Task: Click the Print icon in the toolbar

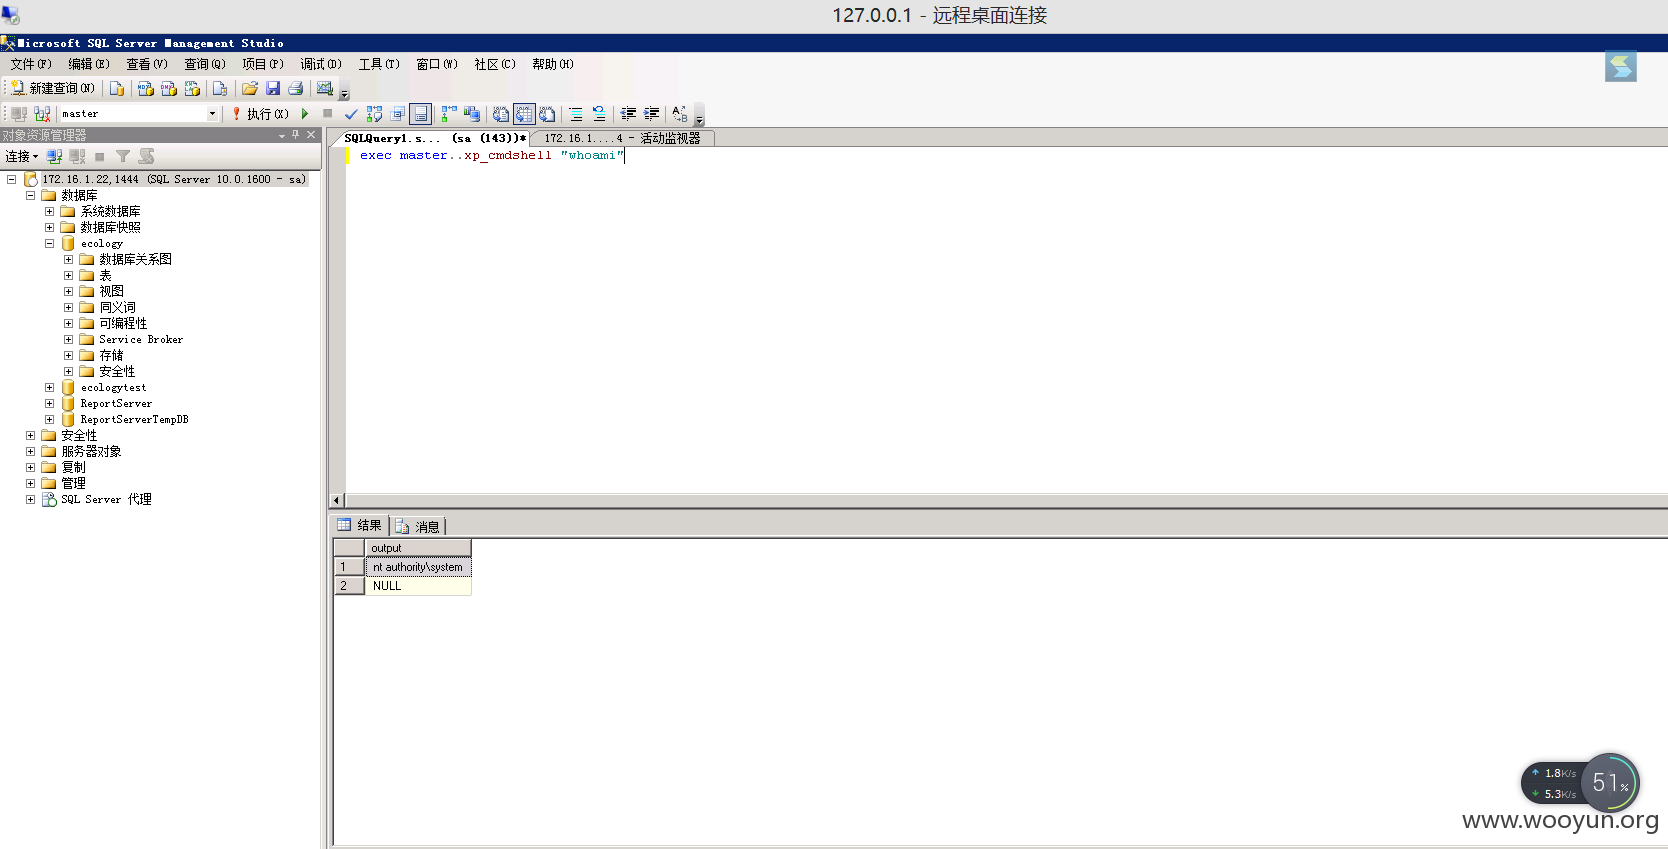Action: tap(296, 88)
